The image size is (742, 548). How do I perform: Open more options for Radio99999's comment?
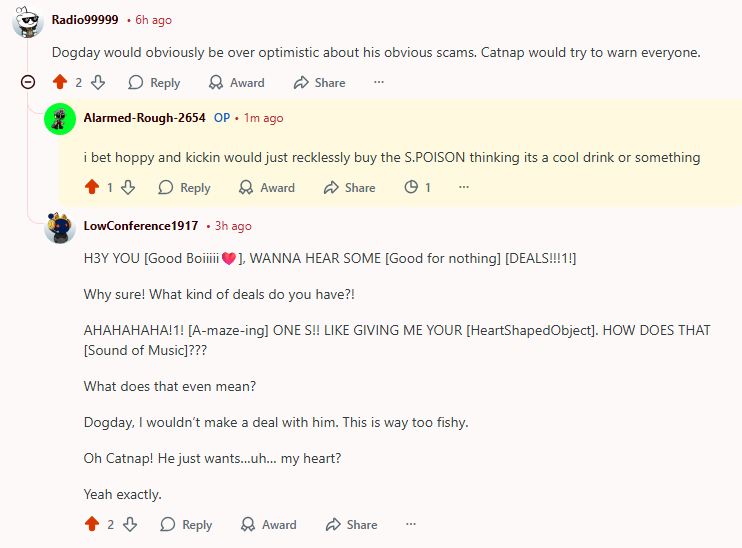click(378, 83)
